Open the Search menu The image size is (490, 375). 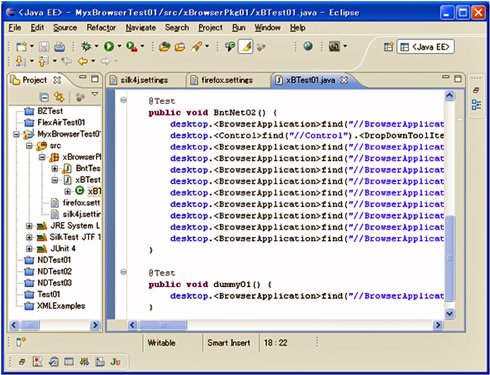tap(177, 28)
